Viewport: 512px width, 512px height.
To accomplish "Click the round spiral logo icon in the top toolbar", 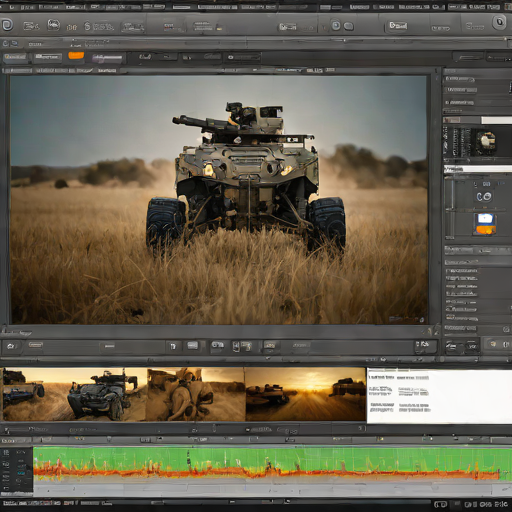I will pos(7,25).
